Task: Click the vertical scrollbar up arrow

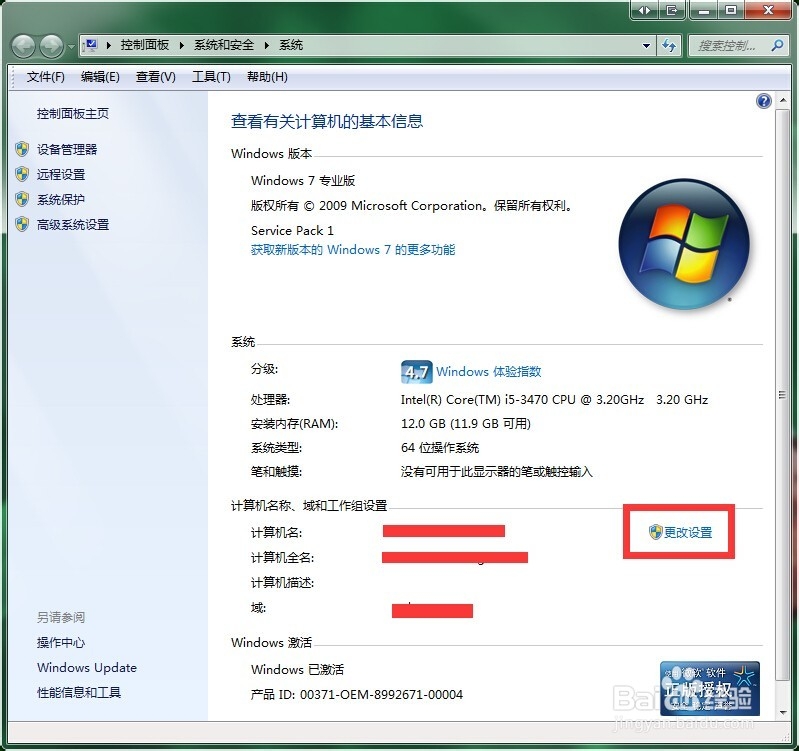Action: pos(782,100)
